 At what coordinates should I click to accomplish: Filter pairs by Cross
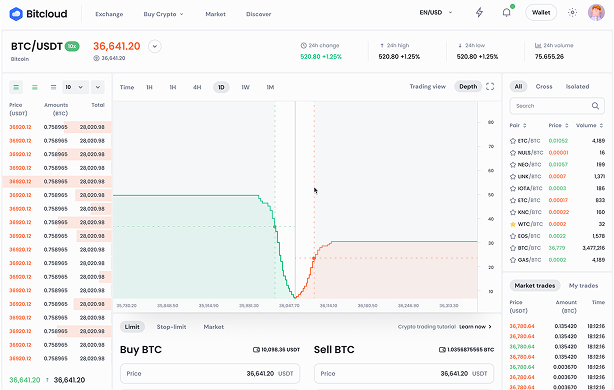point(544,87)
